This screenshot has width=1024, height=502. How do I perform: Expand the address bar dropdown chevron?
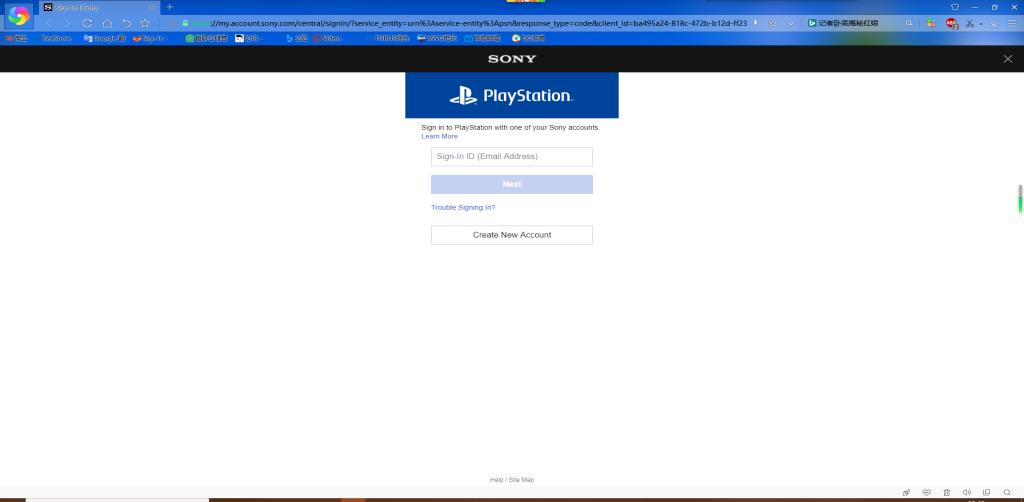click(x=792, y=23)
